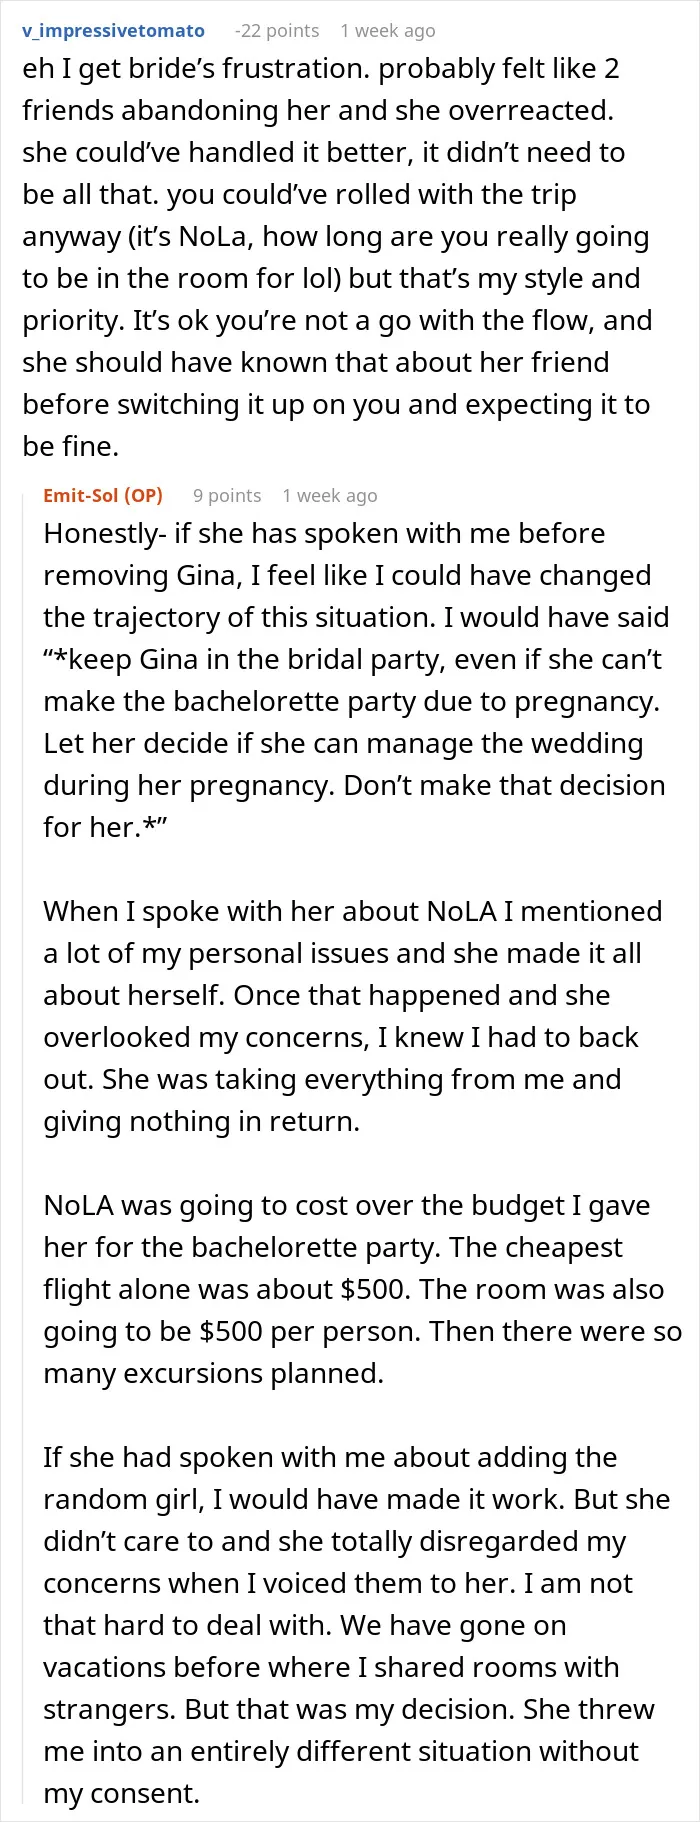Click the paragraph starting 'If she had spoken with me'
Screen dimensions: 700x1822
point(356,1625)
